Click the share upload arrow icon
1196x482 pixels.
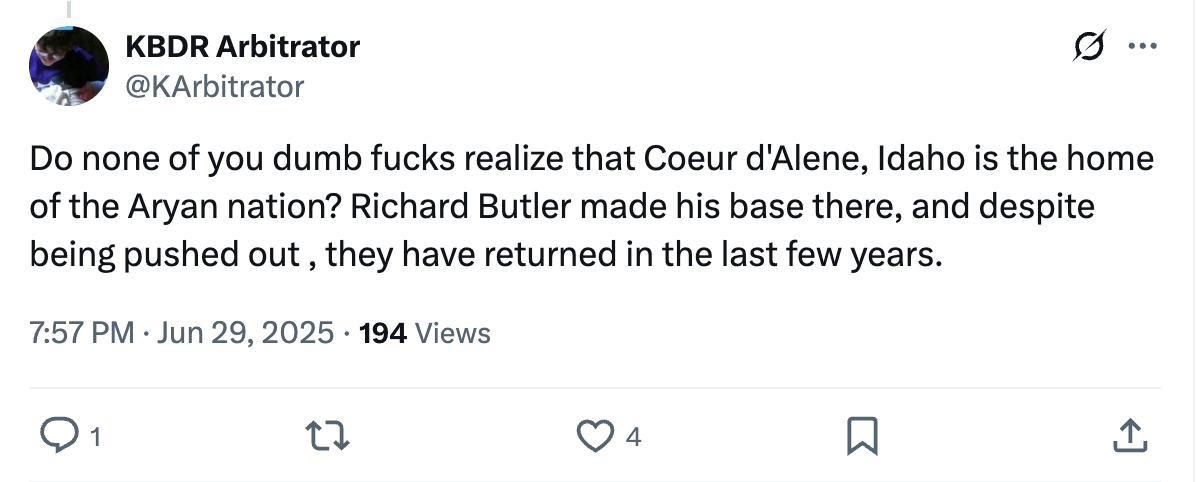point(1127,435)
